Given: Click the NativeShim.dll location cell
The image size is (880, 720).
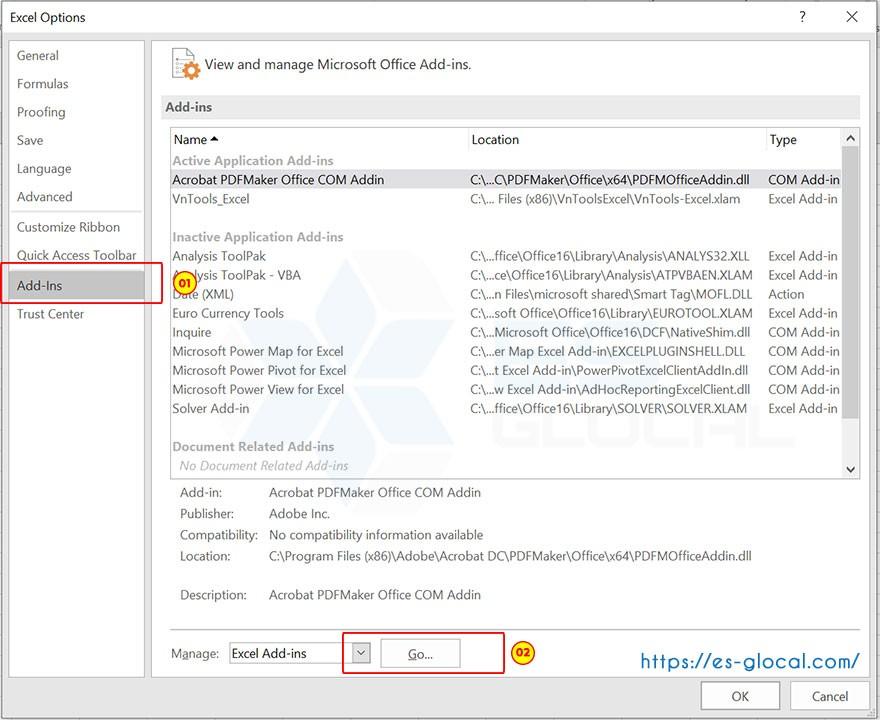Looking at the screenshot, I should [x=610, y=333].
